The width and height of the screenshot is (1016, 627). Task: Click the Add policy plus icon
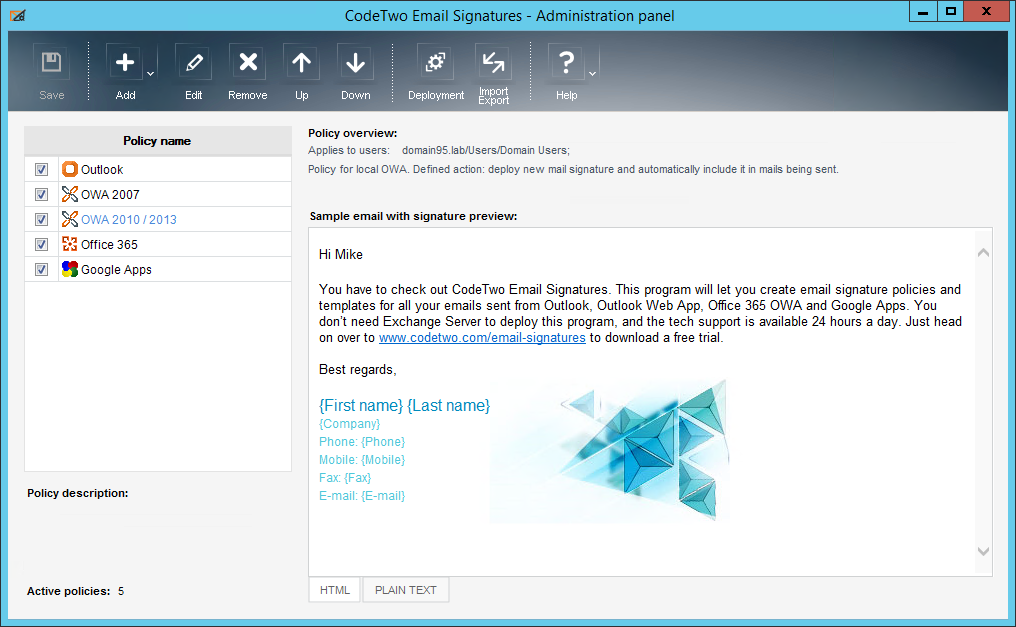coord(124,63)
